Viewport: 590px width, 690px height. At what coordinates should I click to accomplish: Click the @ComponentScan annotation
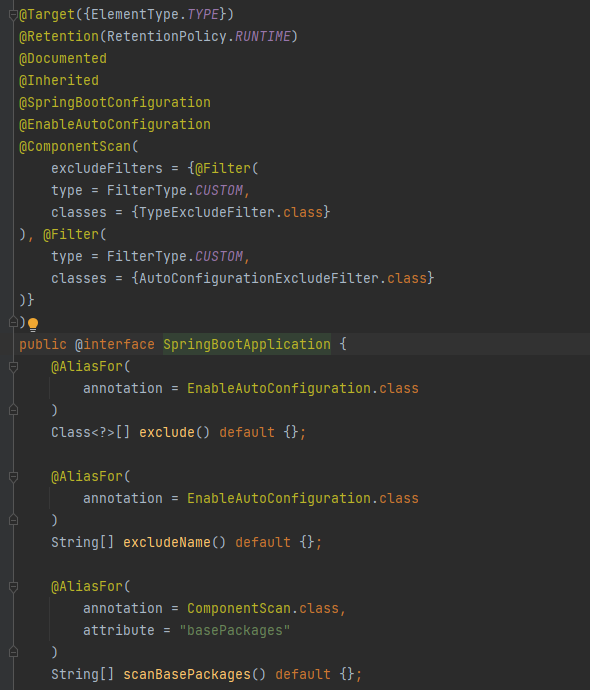coord(75,147)
